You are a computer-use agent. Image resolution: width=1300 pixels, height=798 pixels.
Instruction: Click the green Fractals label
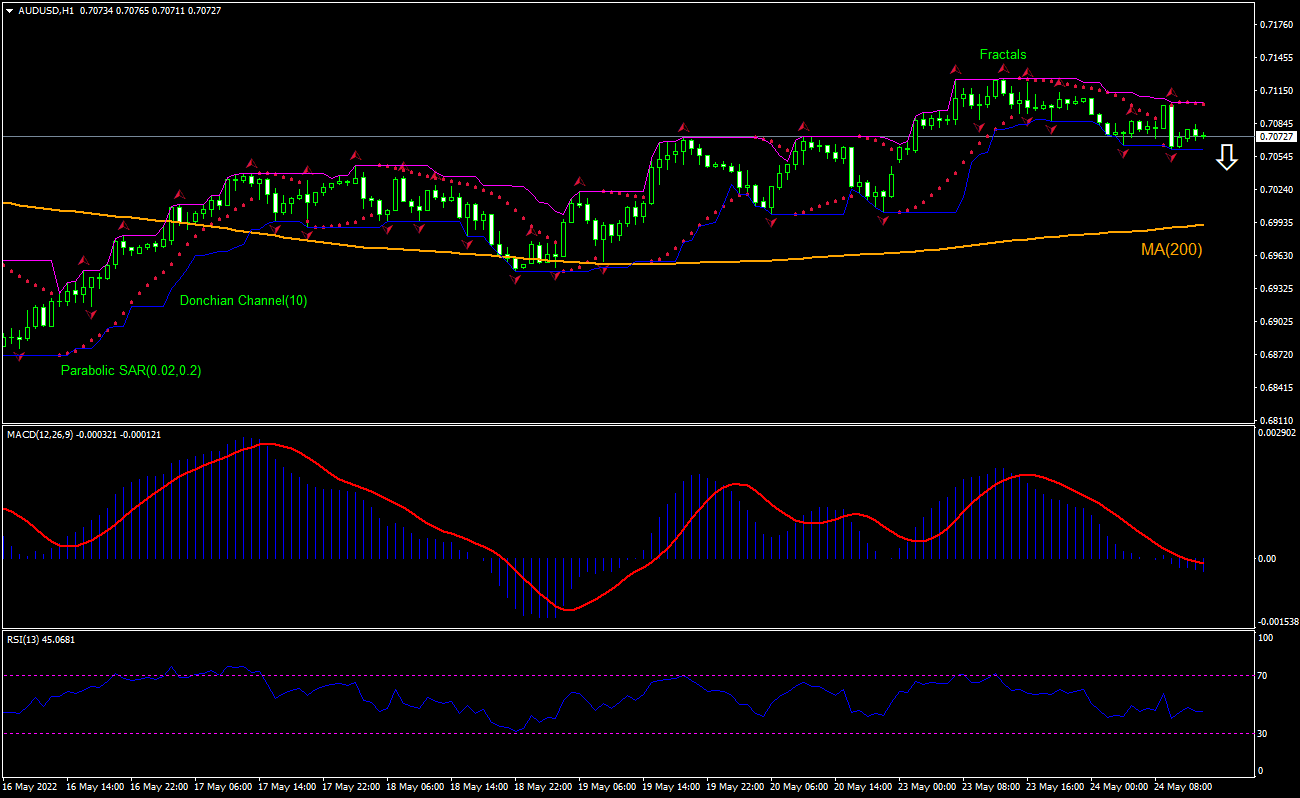click(x=1003, y=54)
